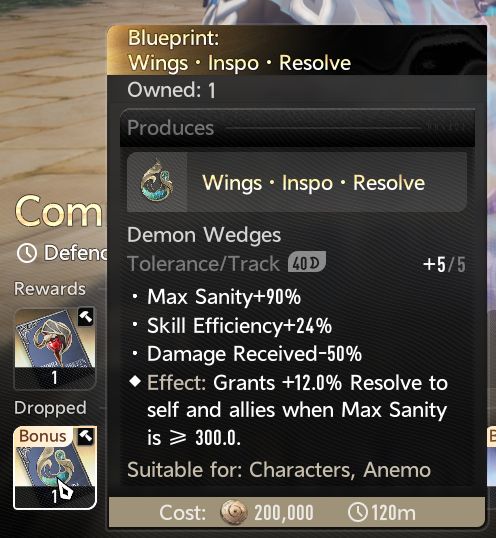Click the Rewards section label

click(x=50, y=289)
